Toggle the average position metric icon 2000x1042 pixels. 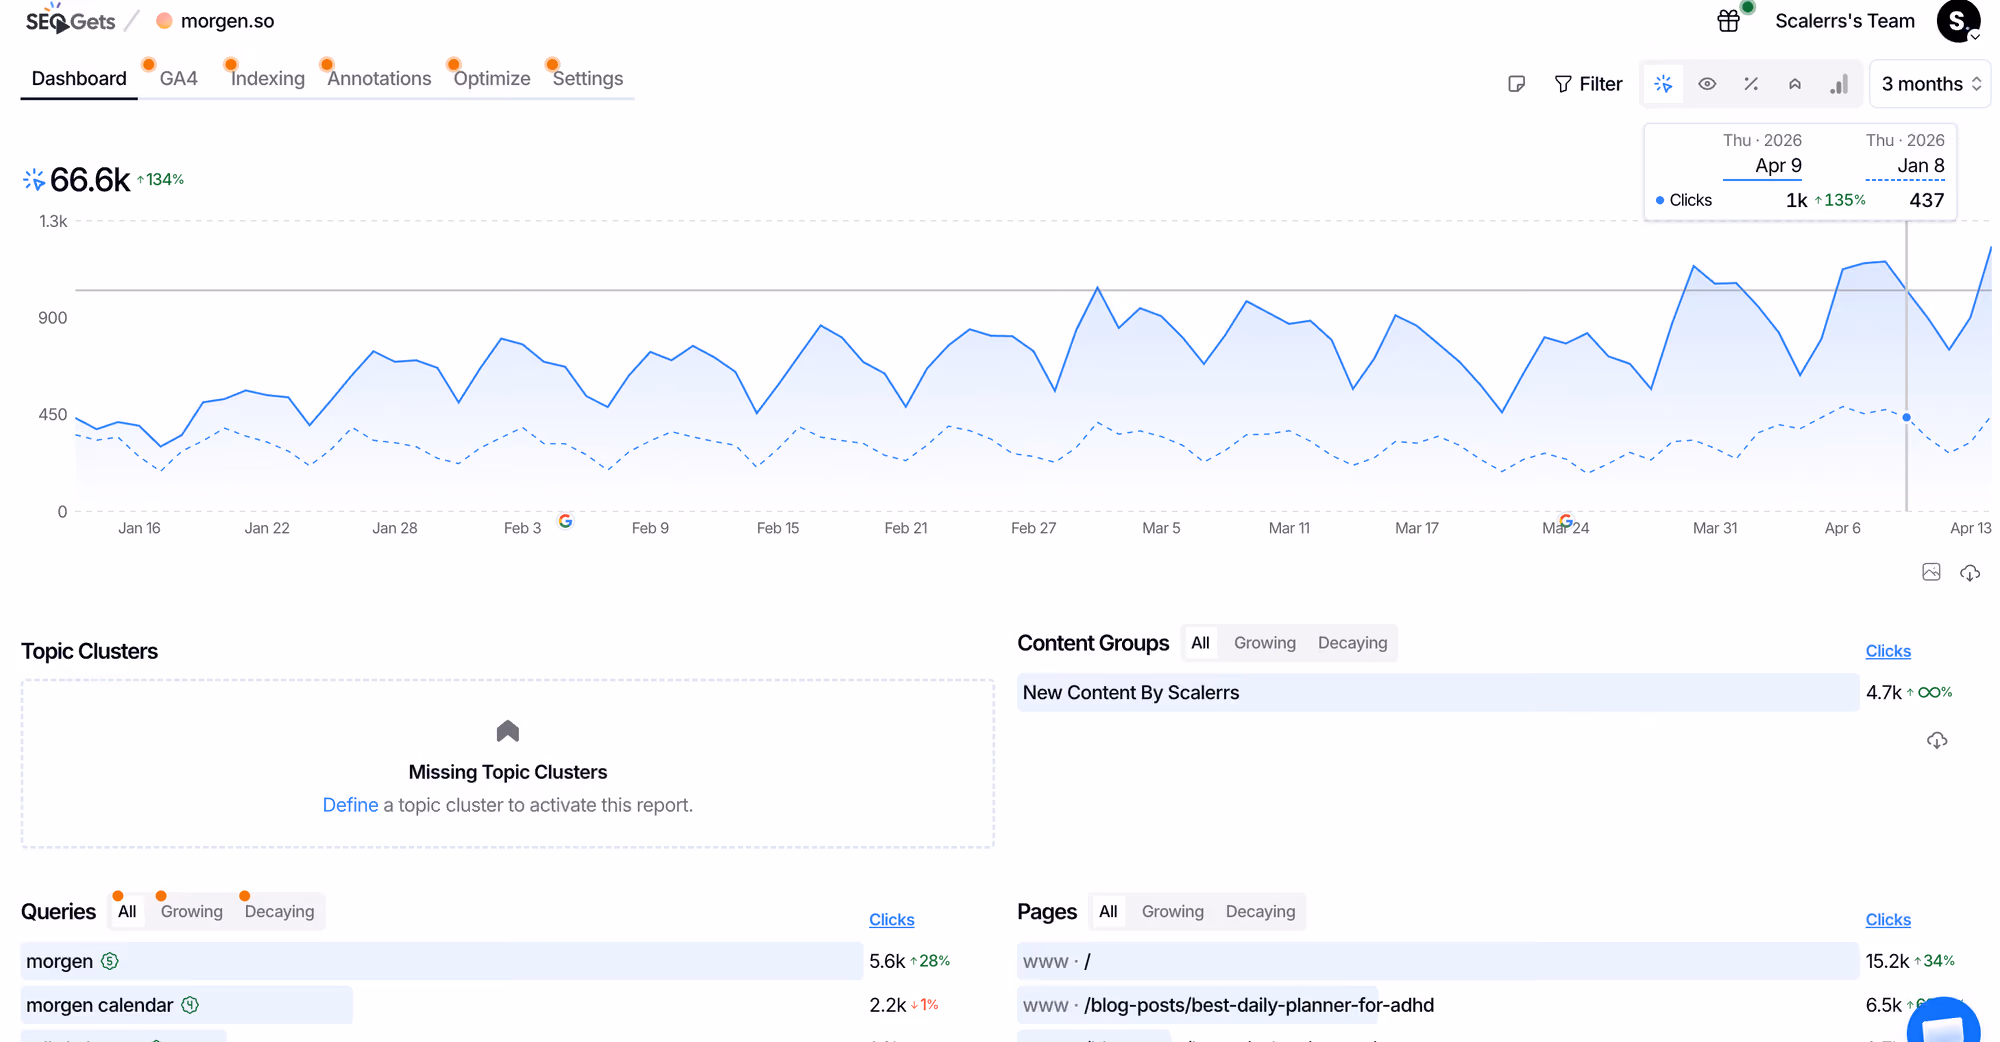[x=1795, y=84]
